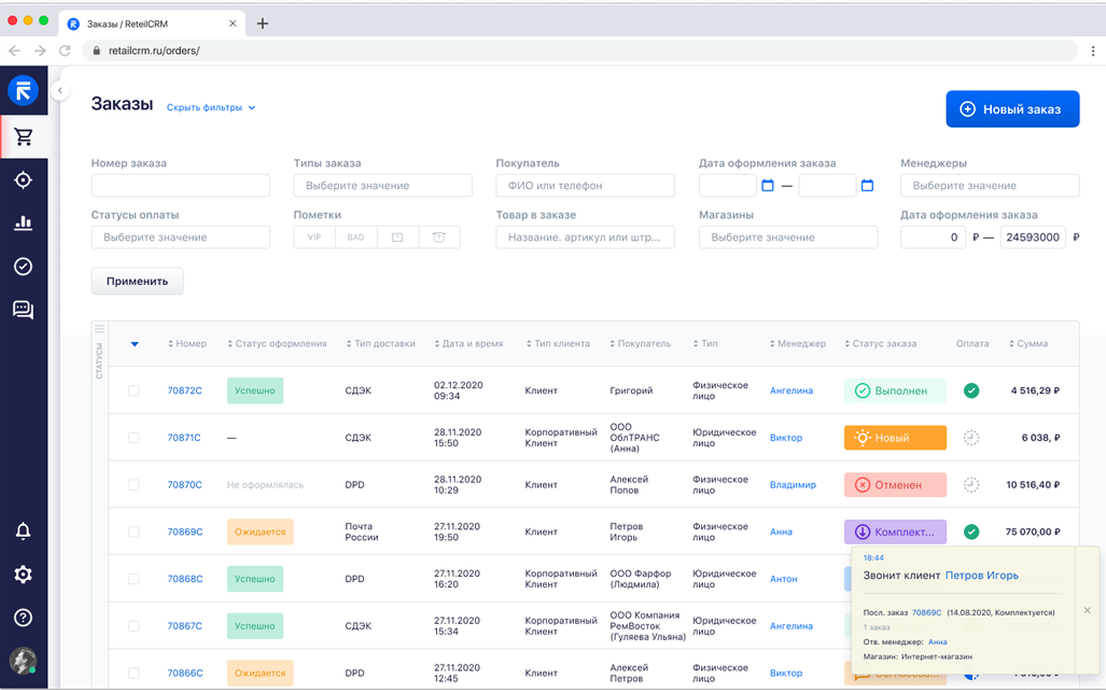The image size is (1106, 690).
Task: Open the chats message sidebar icon
Action: (x=23, y=310)
